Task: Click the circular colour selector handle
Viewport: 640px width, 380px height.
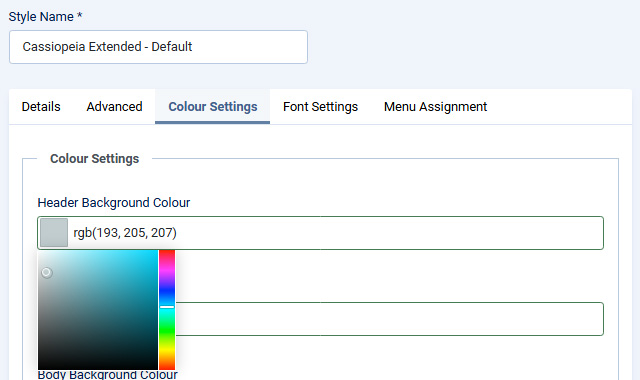Action: point(47,273)
